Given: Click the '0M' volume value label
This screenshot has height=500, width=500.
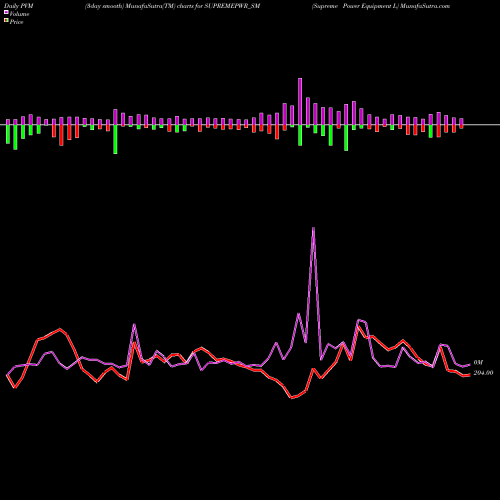Looking at the screenshot, I should 478,362.
